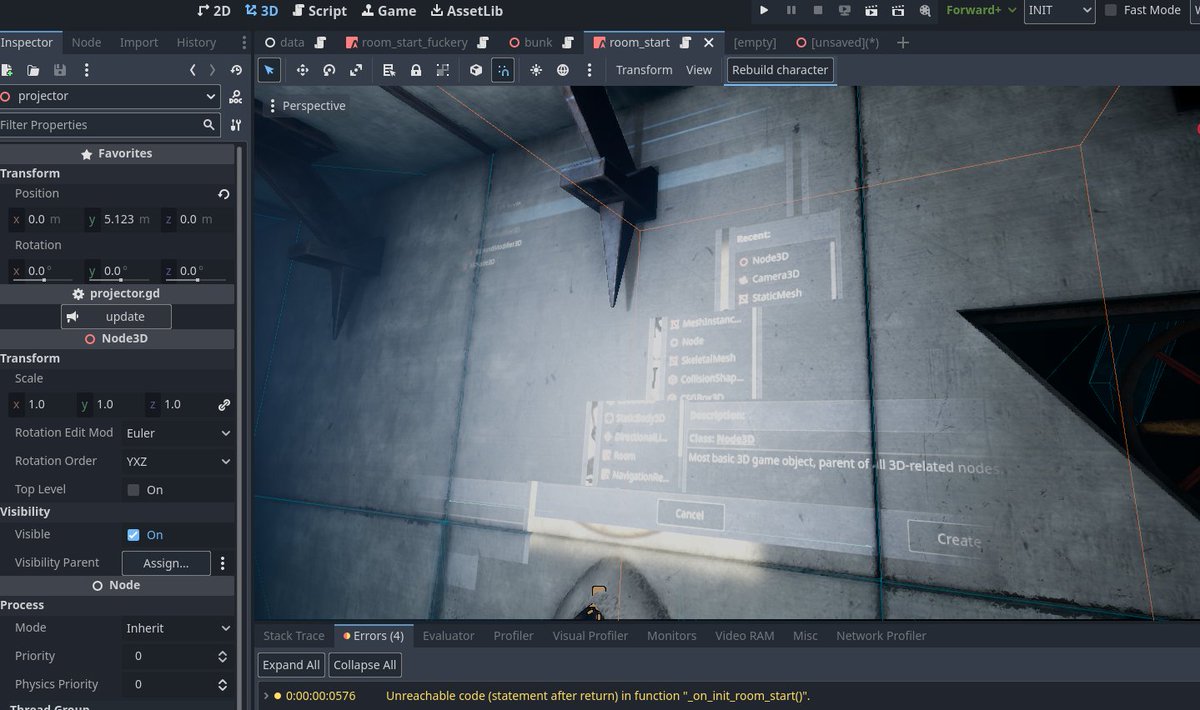
Task: Click the Remote Debug monitor icon
Action: pos(845,10)
